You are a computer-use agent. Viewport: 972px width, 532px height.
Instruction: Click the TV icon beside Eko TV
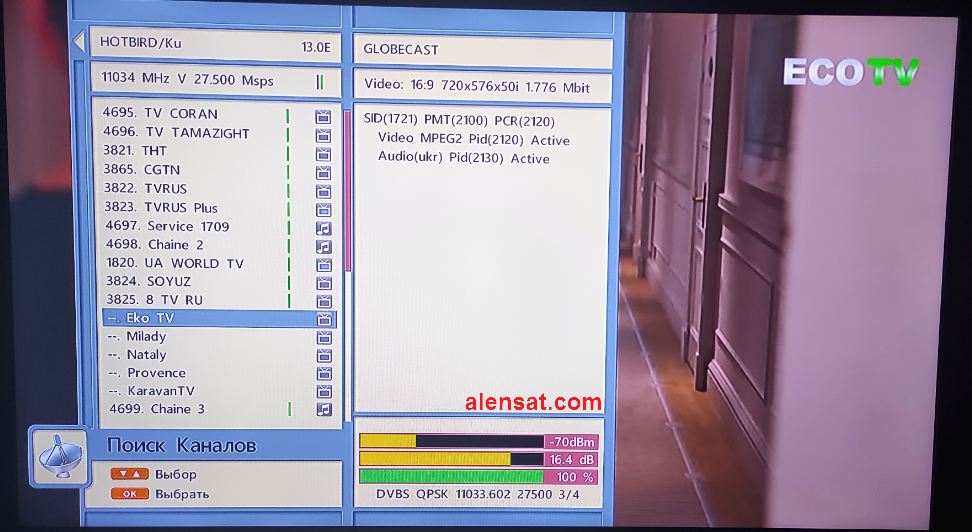click(323, 319)
